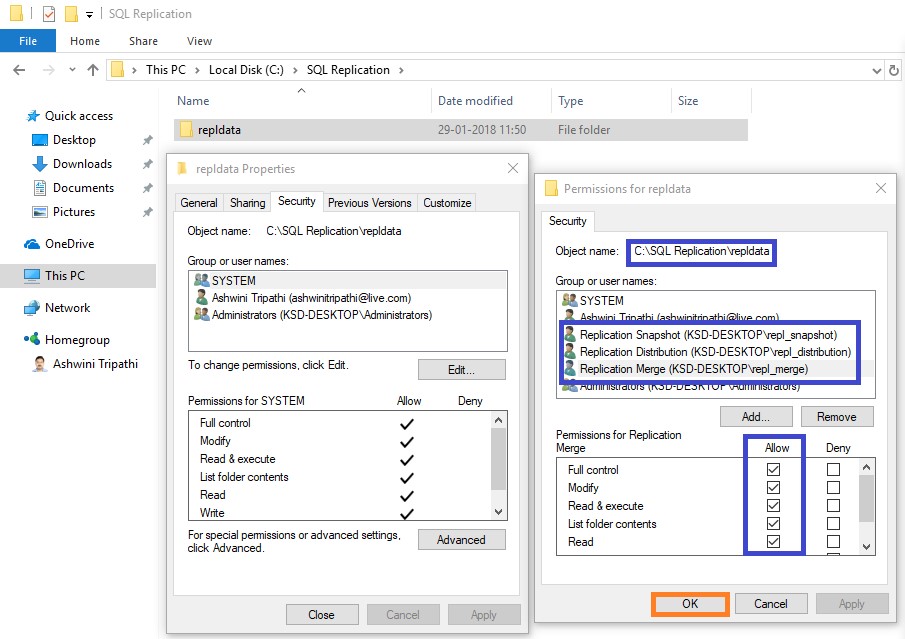Toggle Allow checkbox for Read & execute

[772, 506]
